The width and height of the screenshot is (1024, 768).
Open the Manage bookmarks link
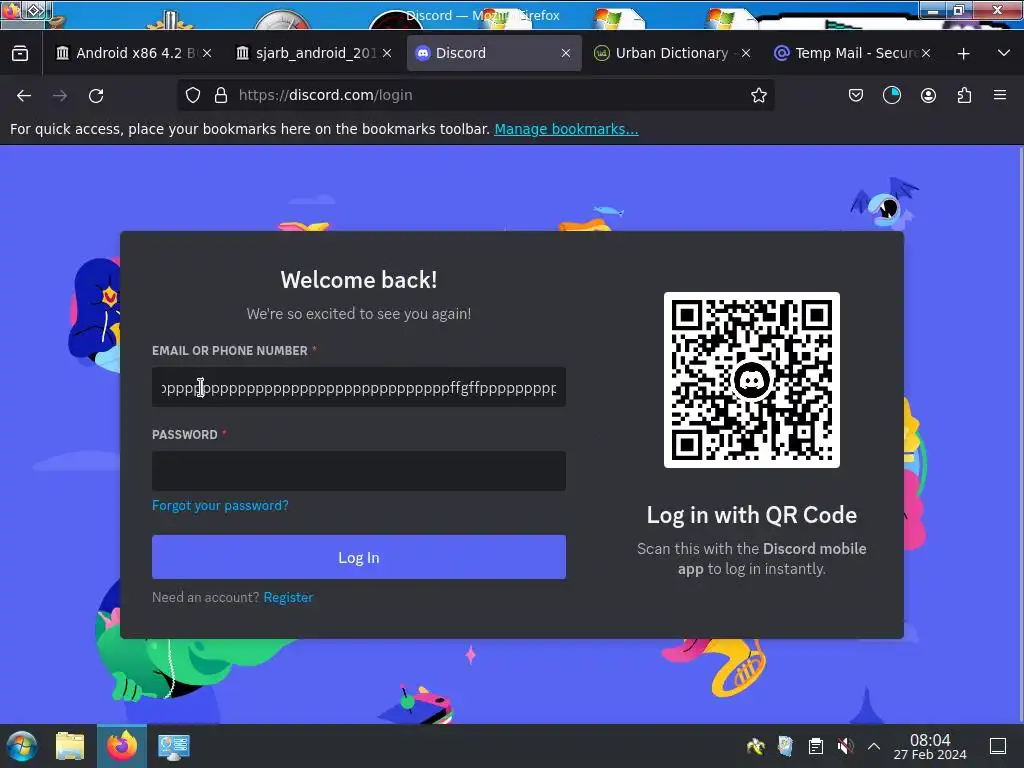point(566,129)
